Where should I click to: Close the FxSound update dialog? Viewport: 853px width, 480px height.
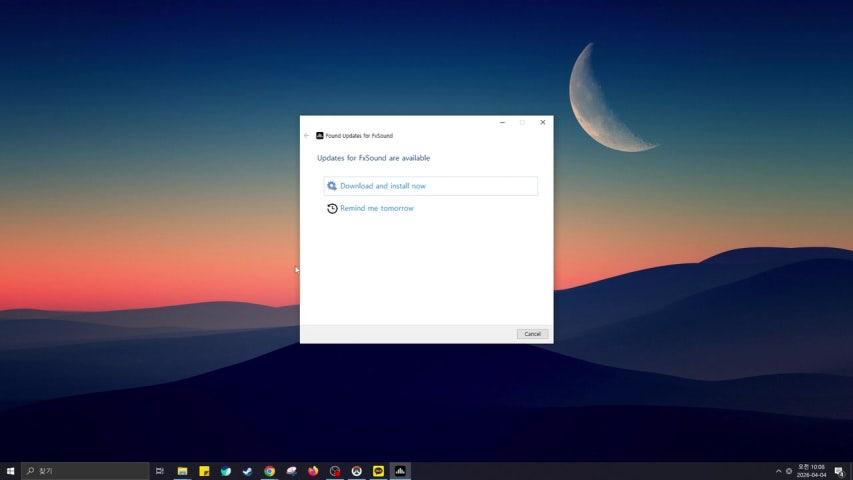point(543,122)
